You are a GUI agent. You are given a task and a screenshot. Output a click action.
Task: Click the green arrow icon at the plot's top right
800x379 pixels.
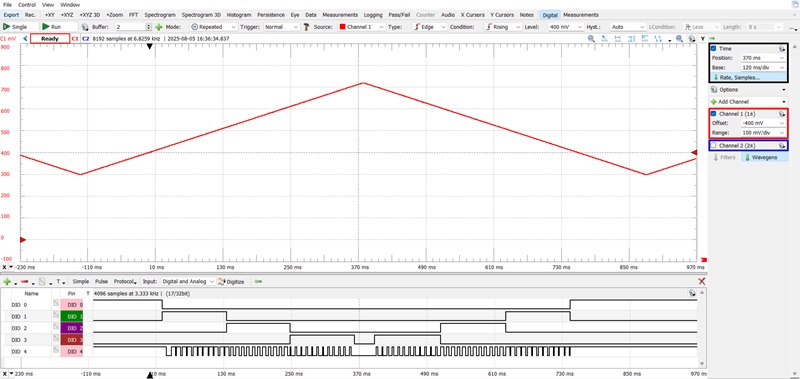click(x=712, y=38)
